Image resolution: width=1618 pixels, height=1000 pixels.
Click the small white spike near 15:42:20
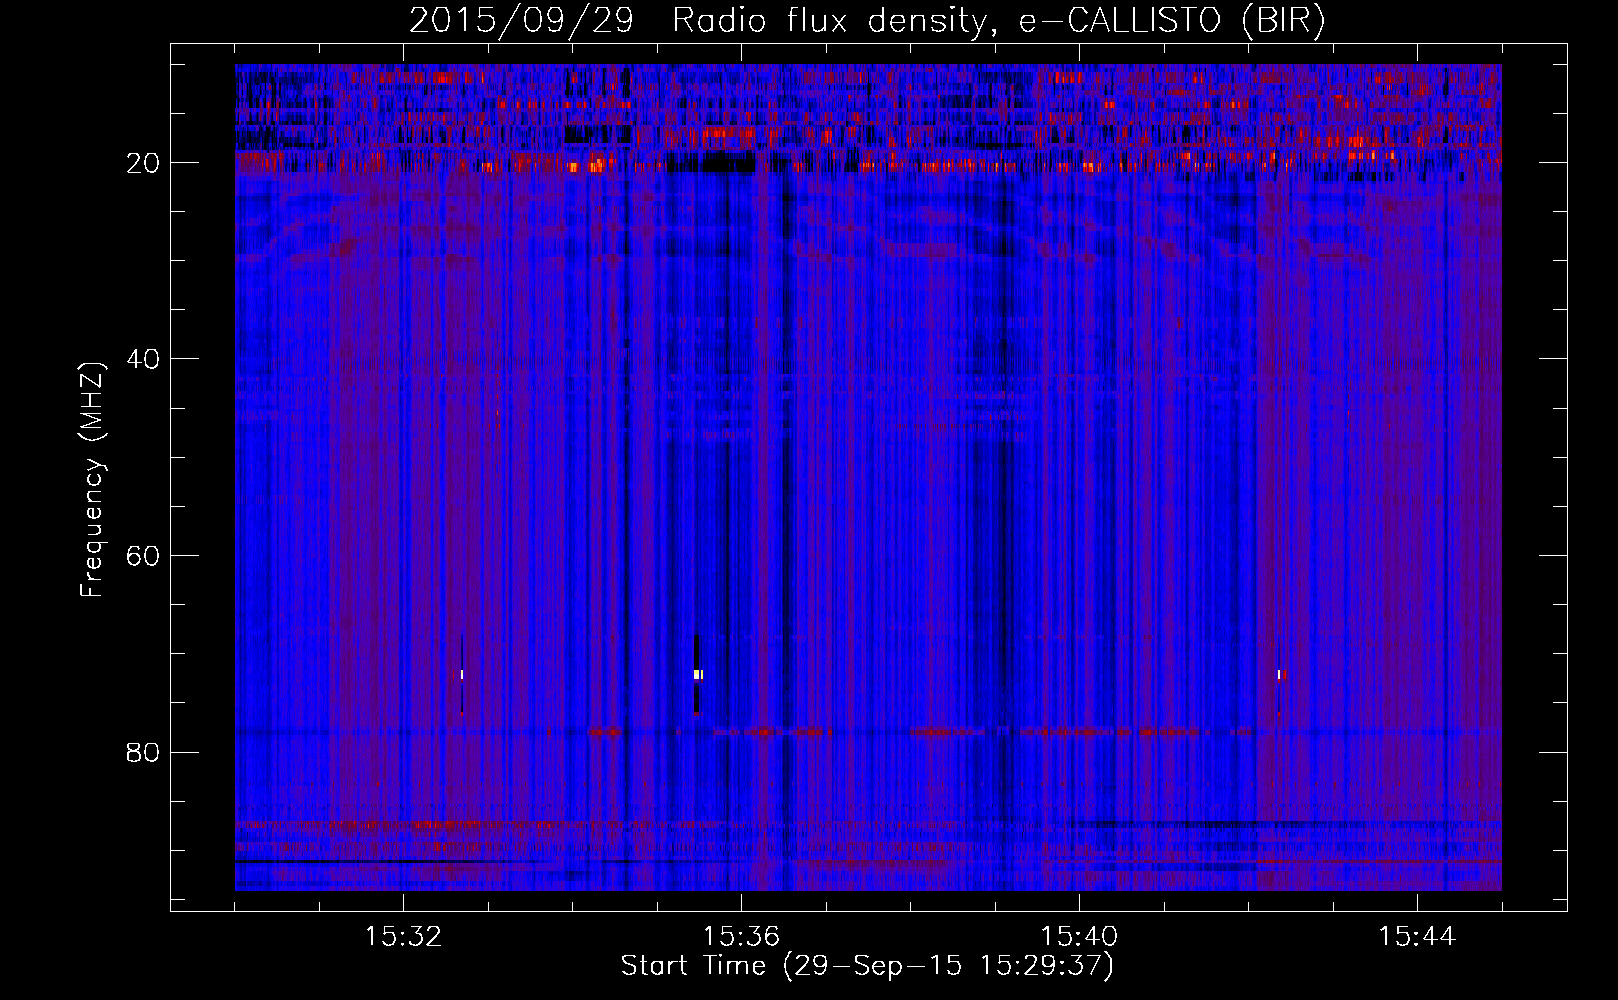pyautogui.click(x=1279, y=674)
